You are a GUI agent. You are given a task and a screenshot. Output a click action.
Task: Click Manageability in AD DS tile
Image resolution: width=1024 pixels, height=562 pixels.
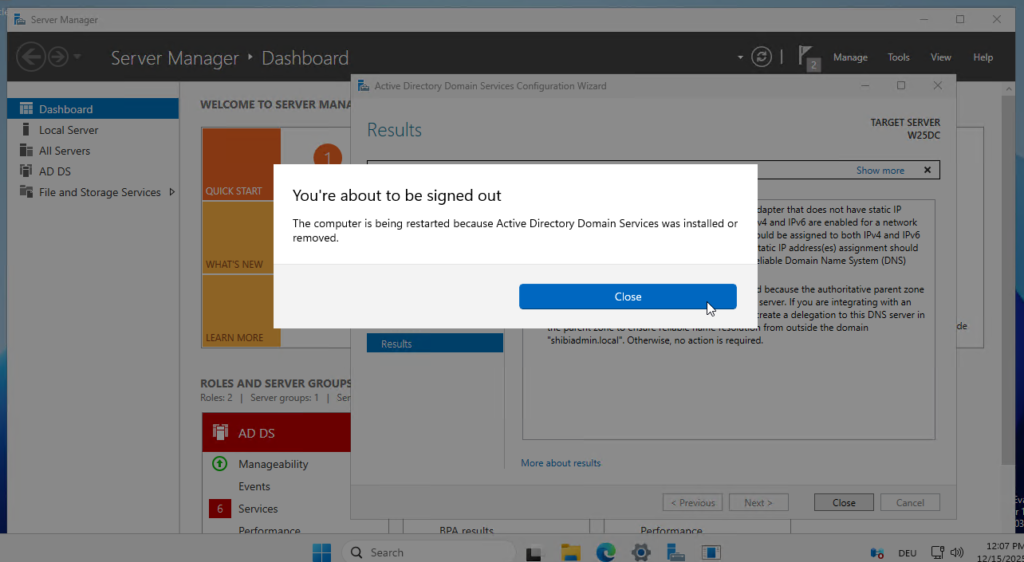273,464
